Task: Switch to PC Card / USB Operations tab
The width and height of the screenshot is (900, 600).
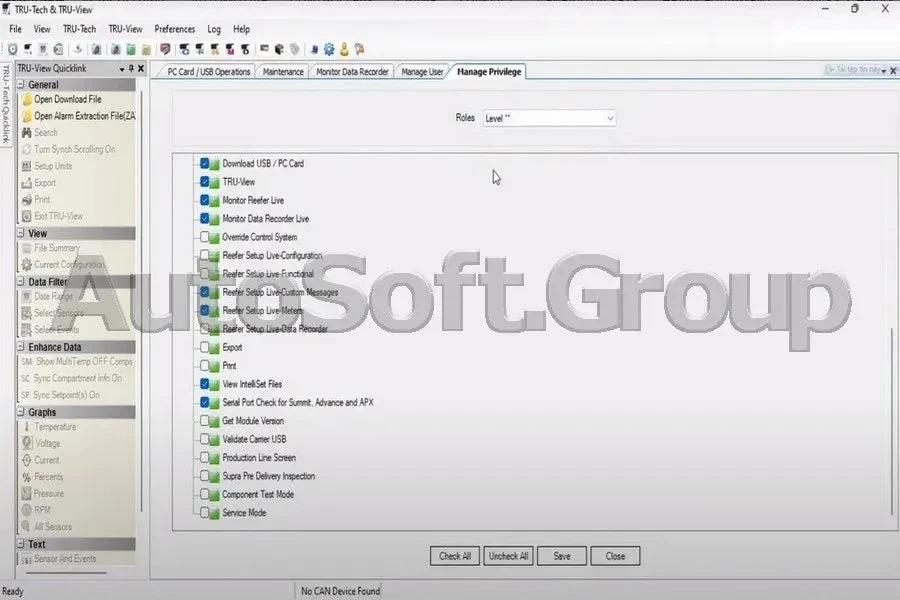Action: point(208,72)
